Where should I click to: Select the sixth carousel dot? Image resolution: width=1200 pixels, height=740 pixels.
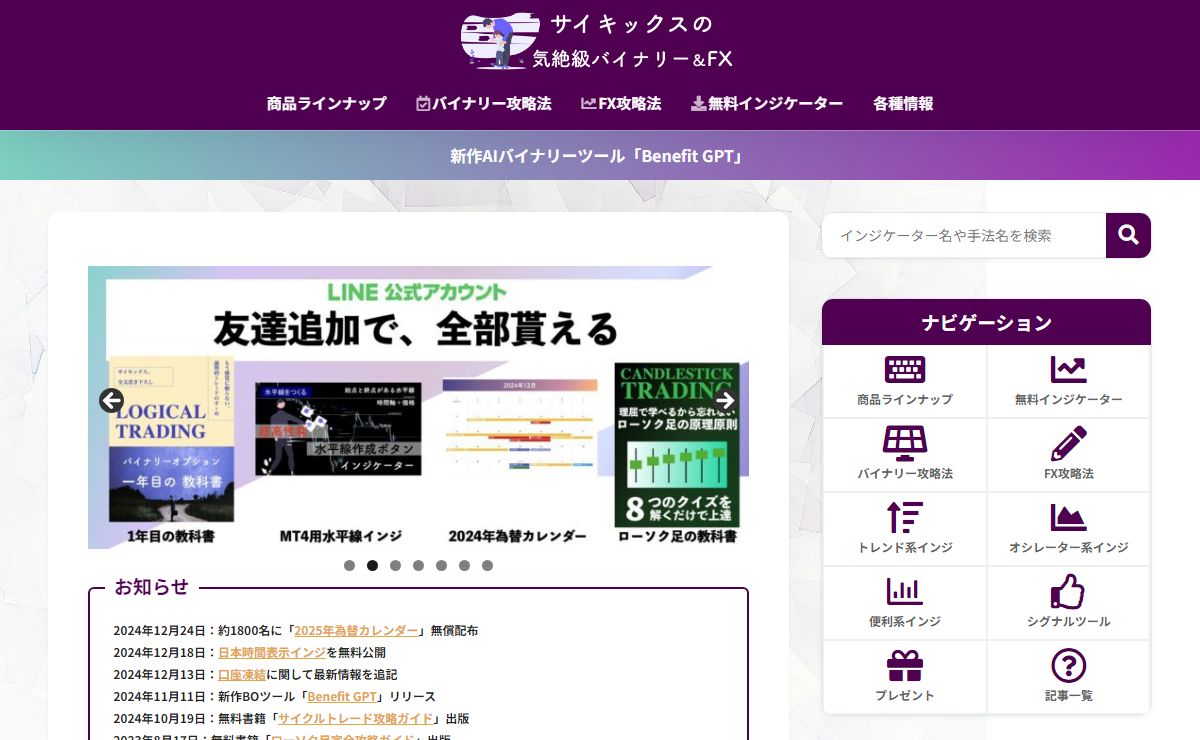coord(464,565)
